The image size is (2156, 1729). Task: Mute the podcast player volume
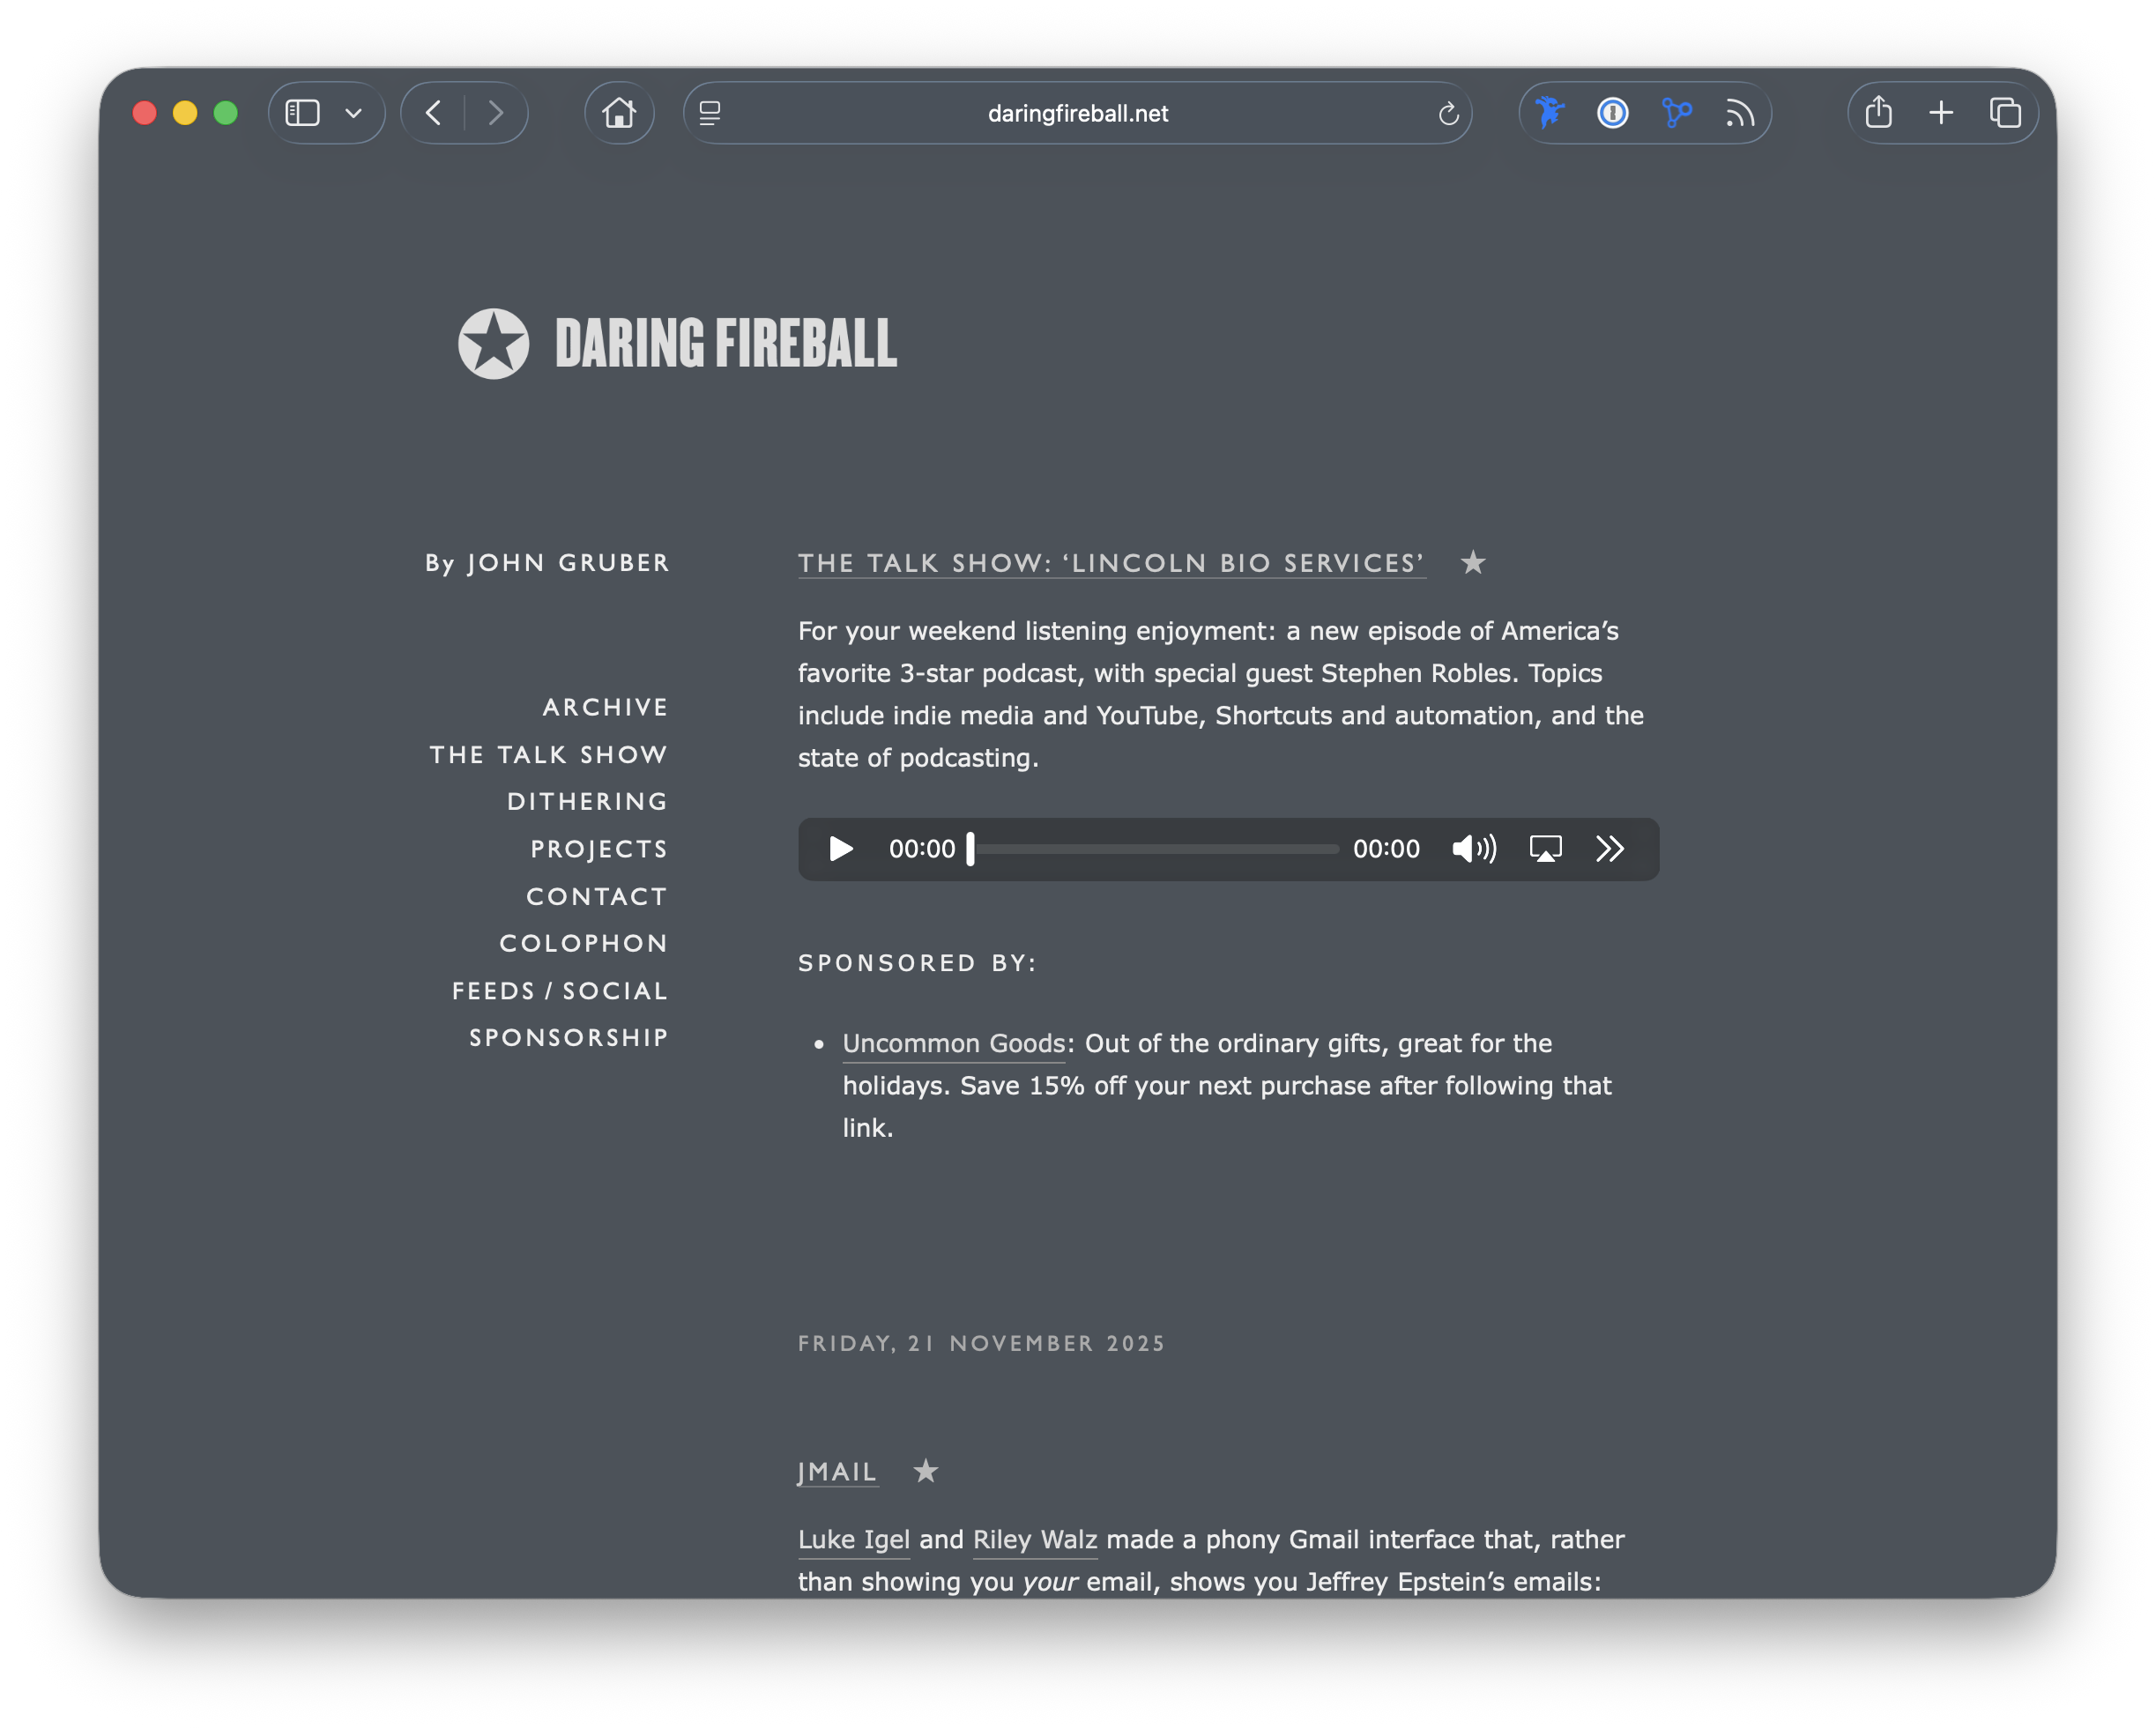(1472, 849)
